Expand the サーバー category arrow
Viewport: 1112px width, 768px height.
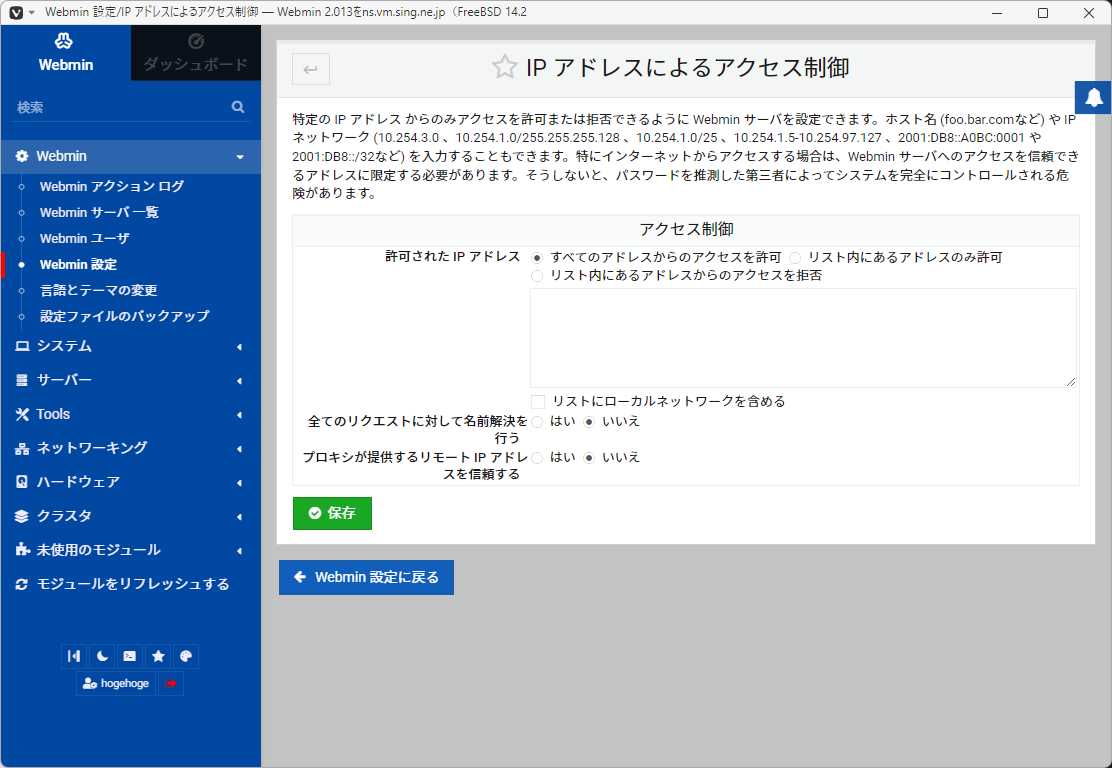239,381
